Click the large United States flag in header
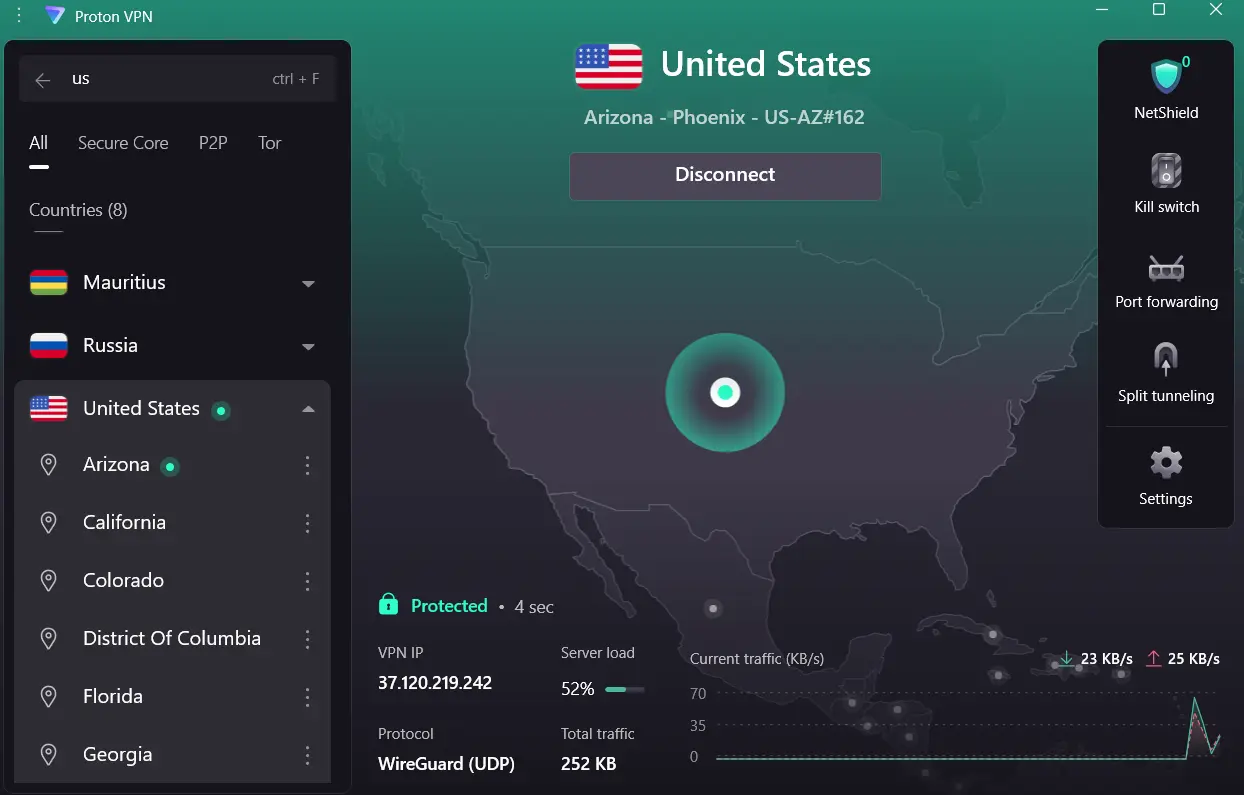This screenshot has height=795, width=1244. point(609,66)
